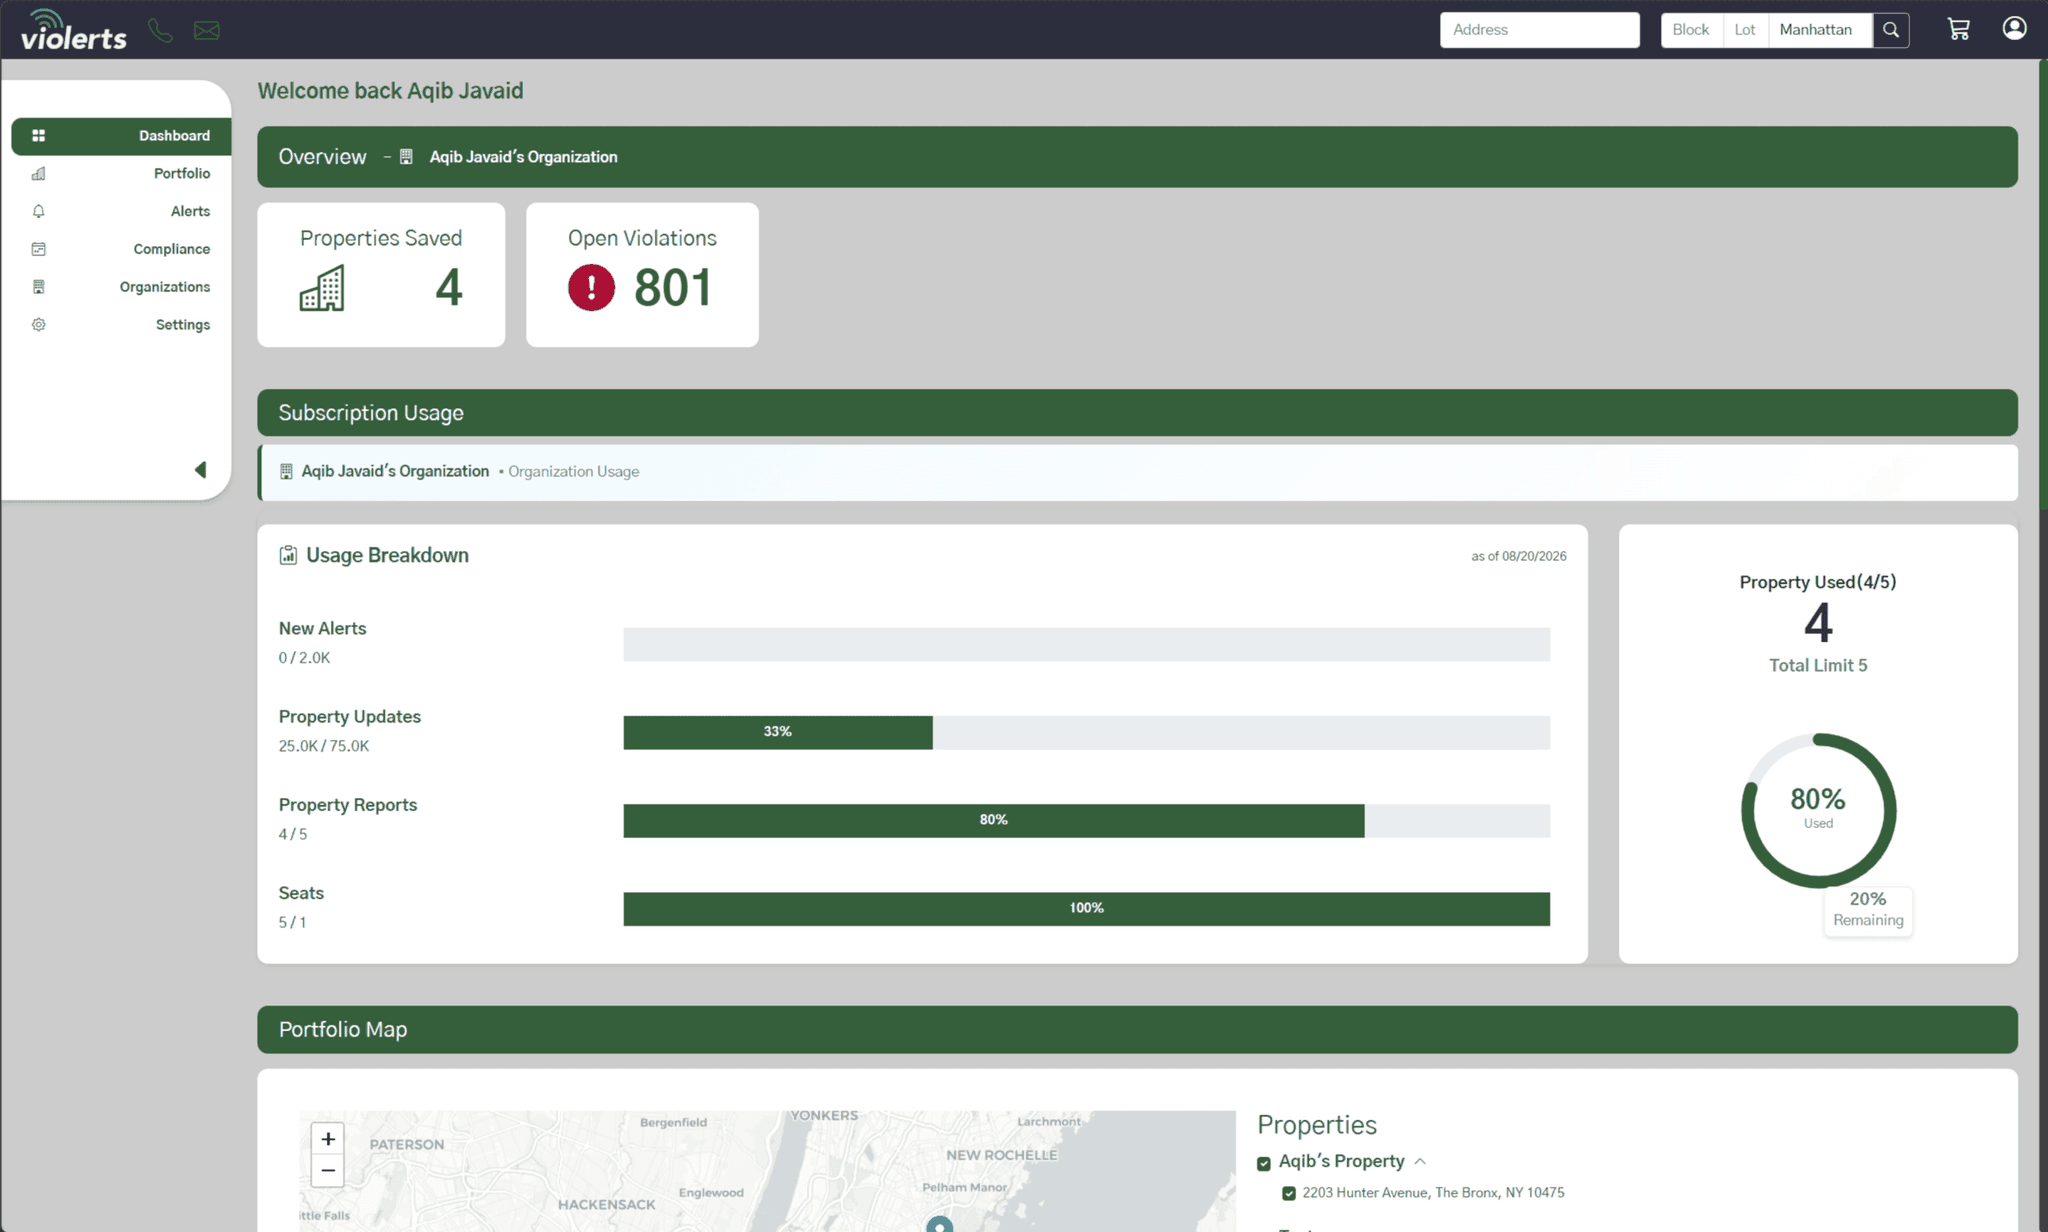Image resolution: width=2048 pixels, height=1232 pixels.
Task: Open the Dashboard menu item
Action: pyautogui.click(x=121, y=136)
